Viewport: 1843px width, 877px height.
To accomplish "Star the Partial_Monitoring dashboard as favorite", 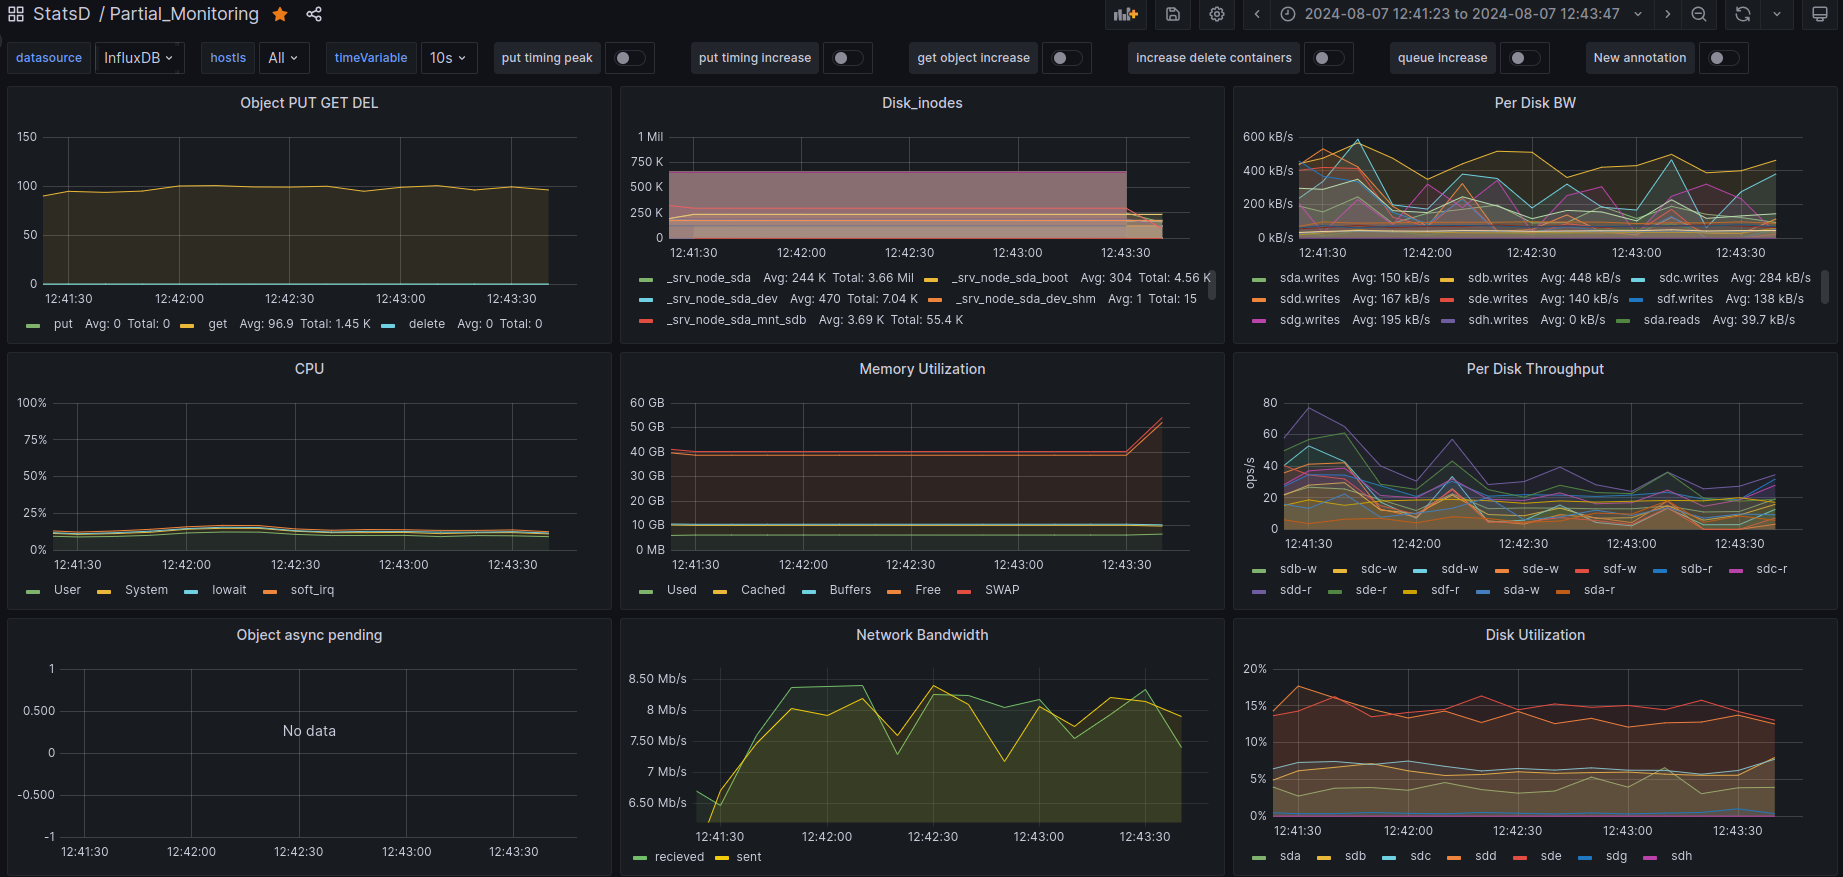I will point(280,14).
